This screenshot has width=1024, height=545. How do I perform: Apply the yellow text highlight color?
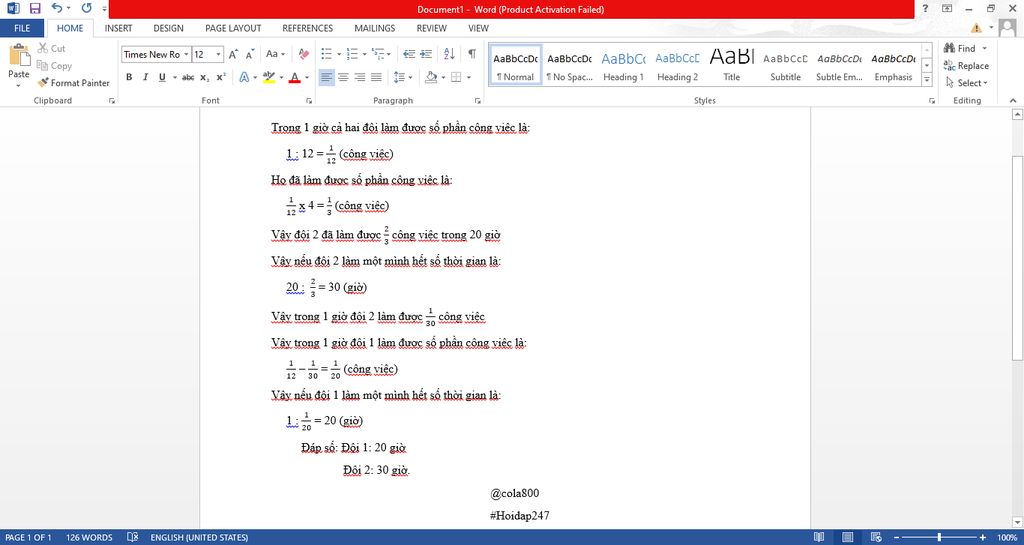[268, 77]
